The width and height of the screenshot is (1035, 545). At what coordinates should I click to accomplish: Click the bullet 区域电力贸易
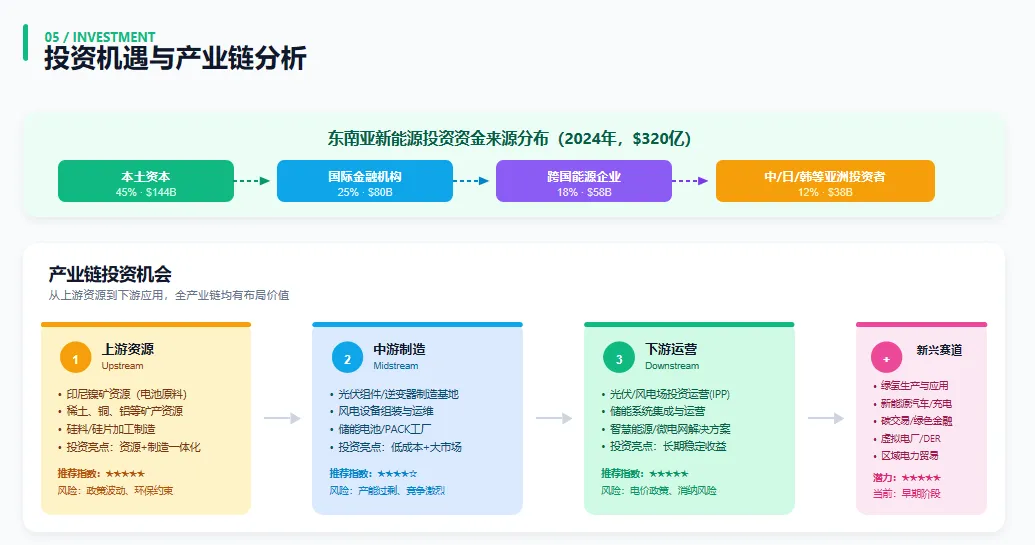[910, 455]
